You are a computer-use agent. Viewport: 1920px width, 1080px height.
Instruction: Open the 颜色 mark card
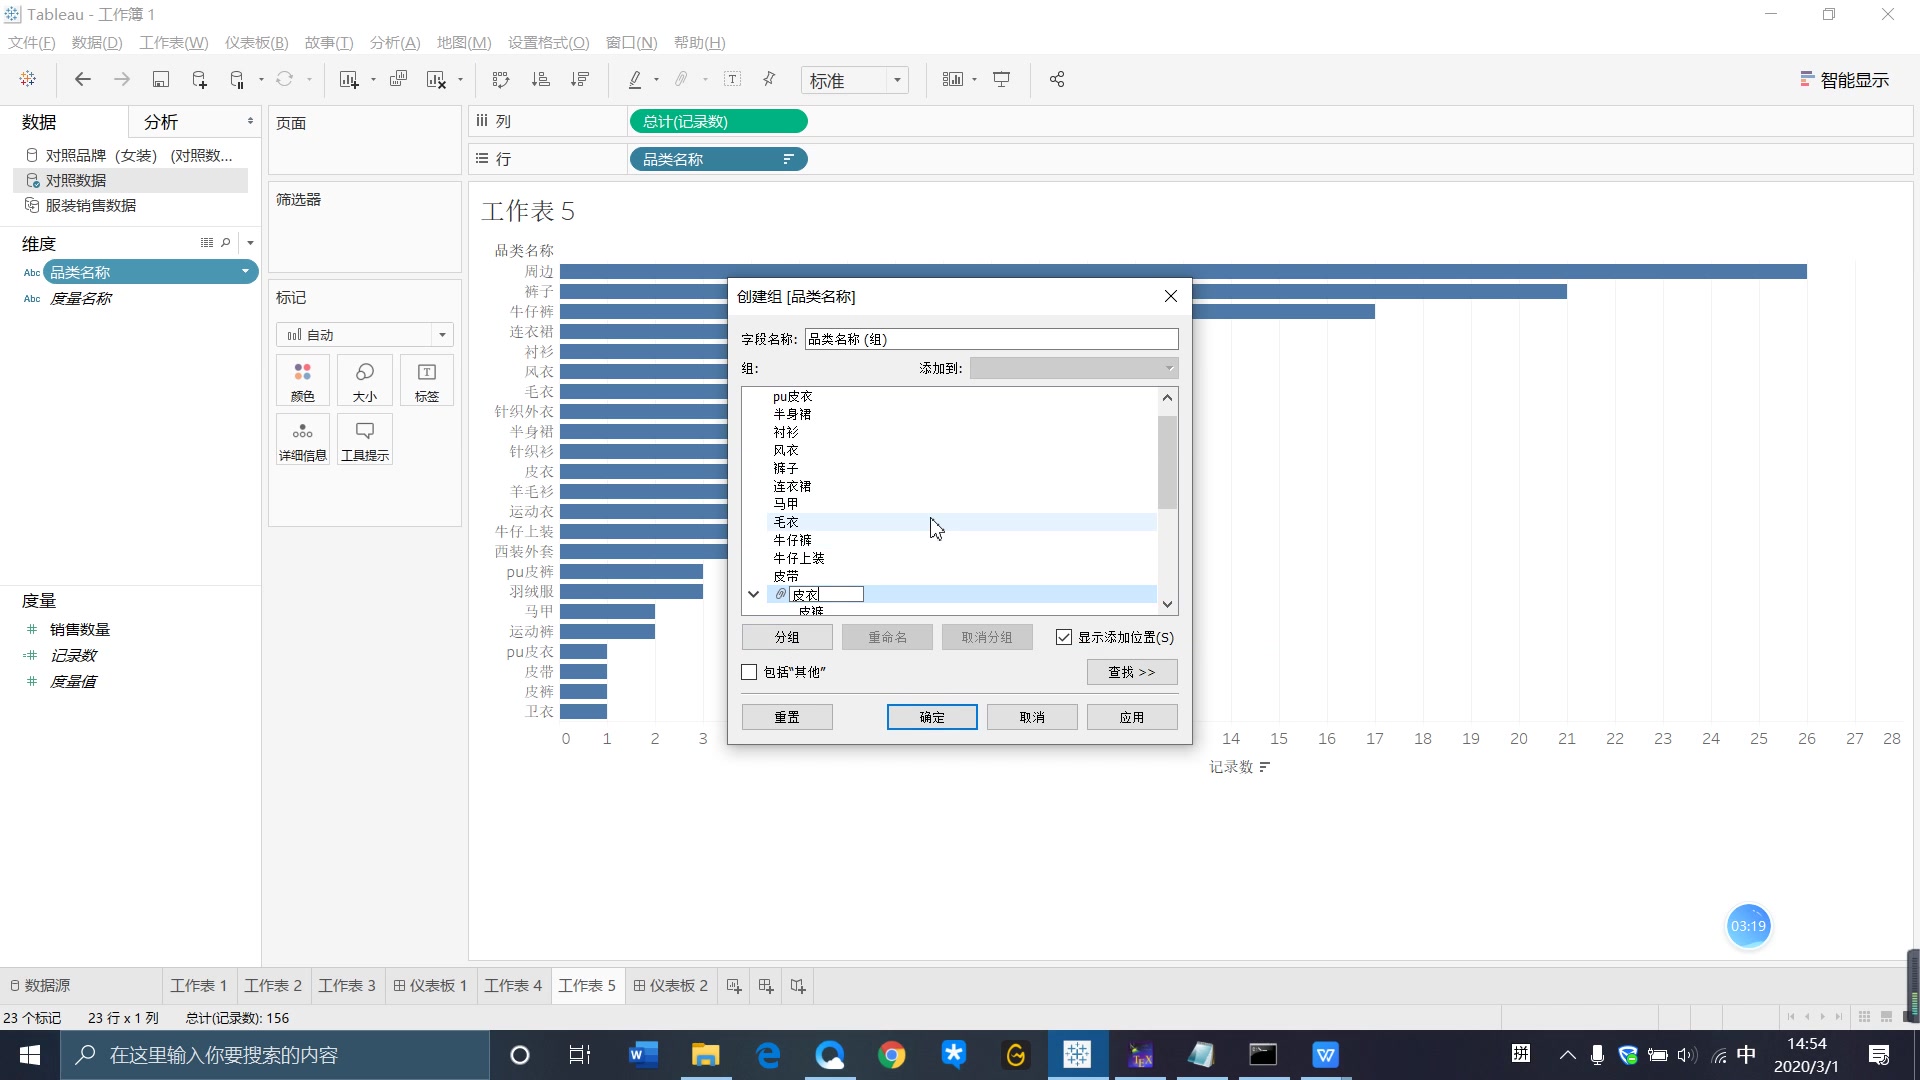302,380
